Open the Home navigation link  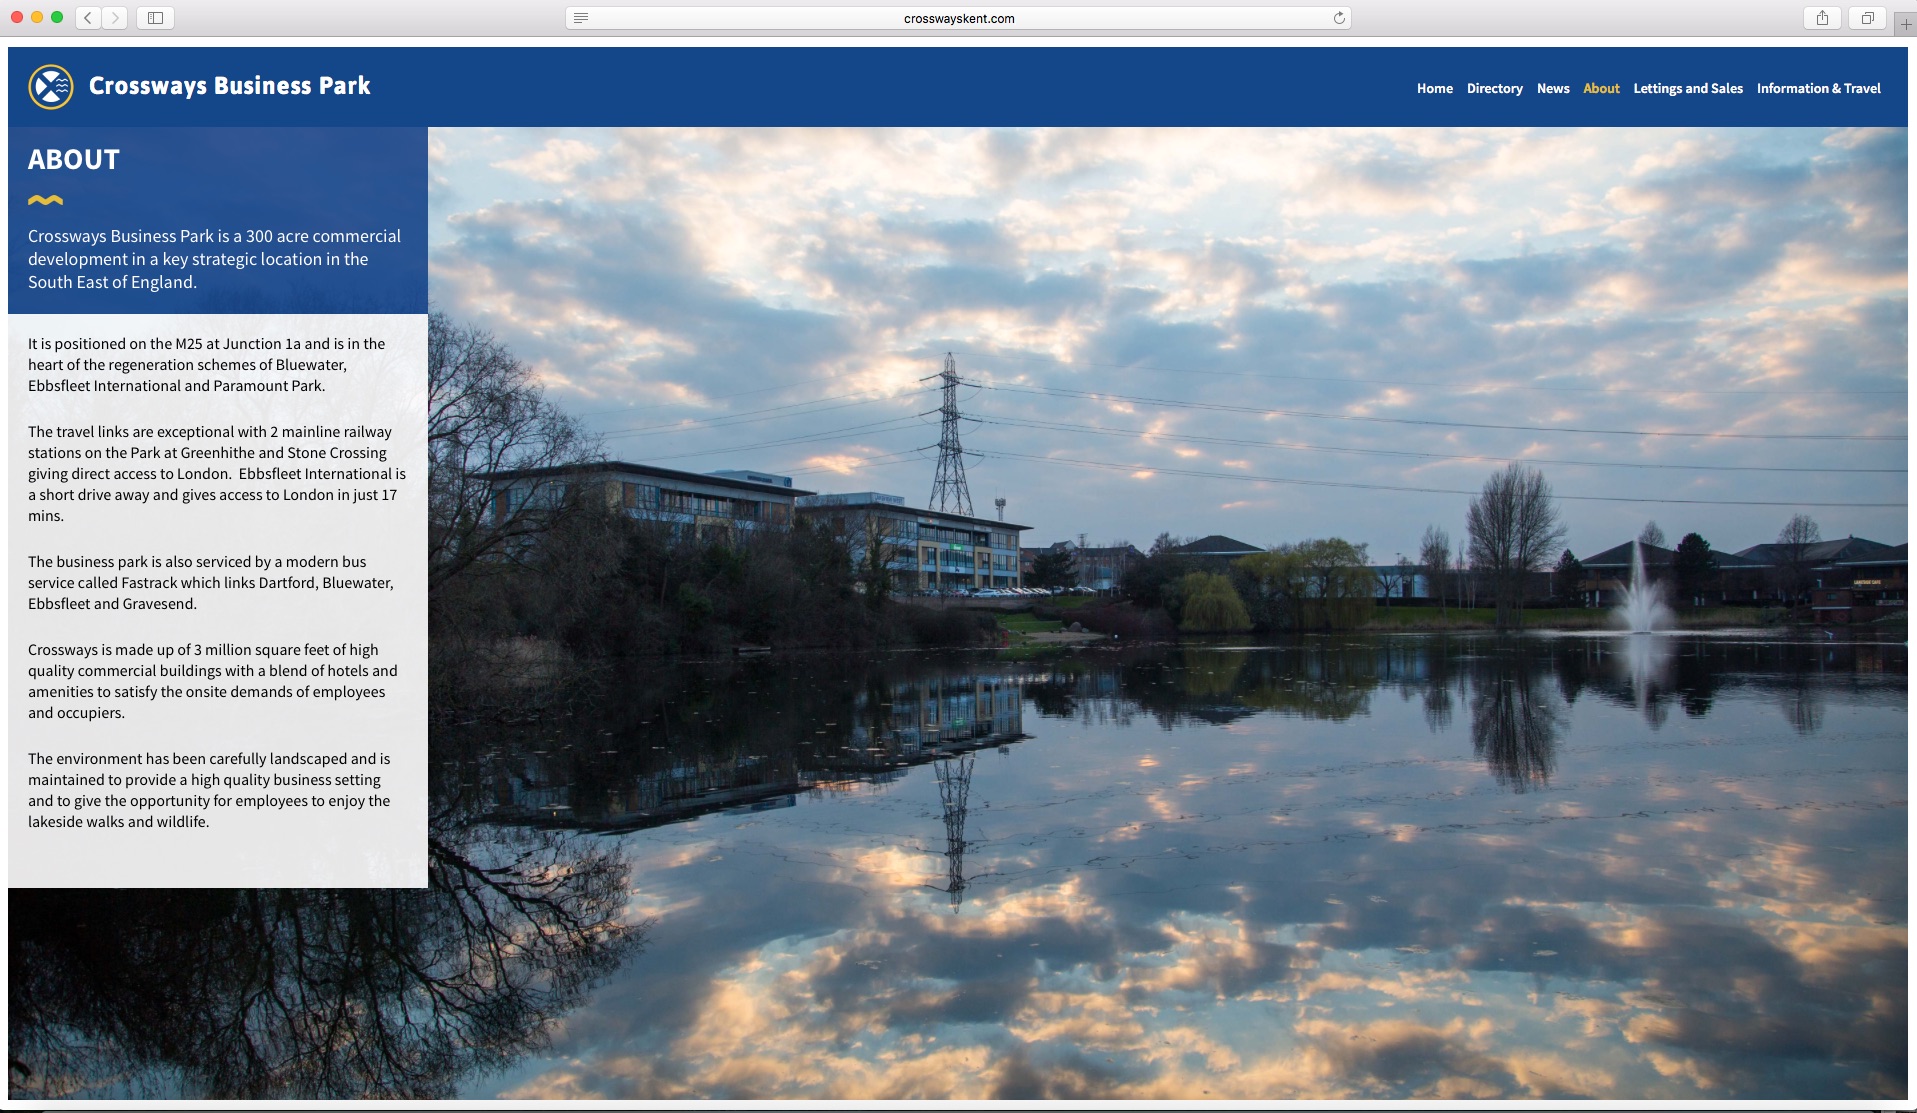1434,89
